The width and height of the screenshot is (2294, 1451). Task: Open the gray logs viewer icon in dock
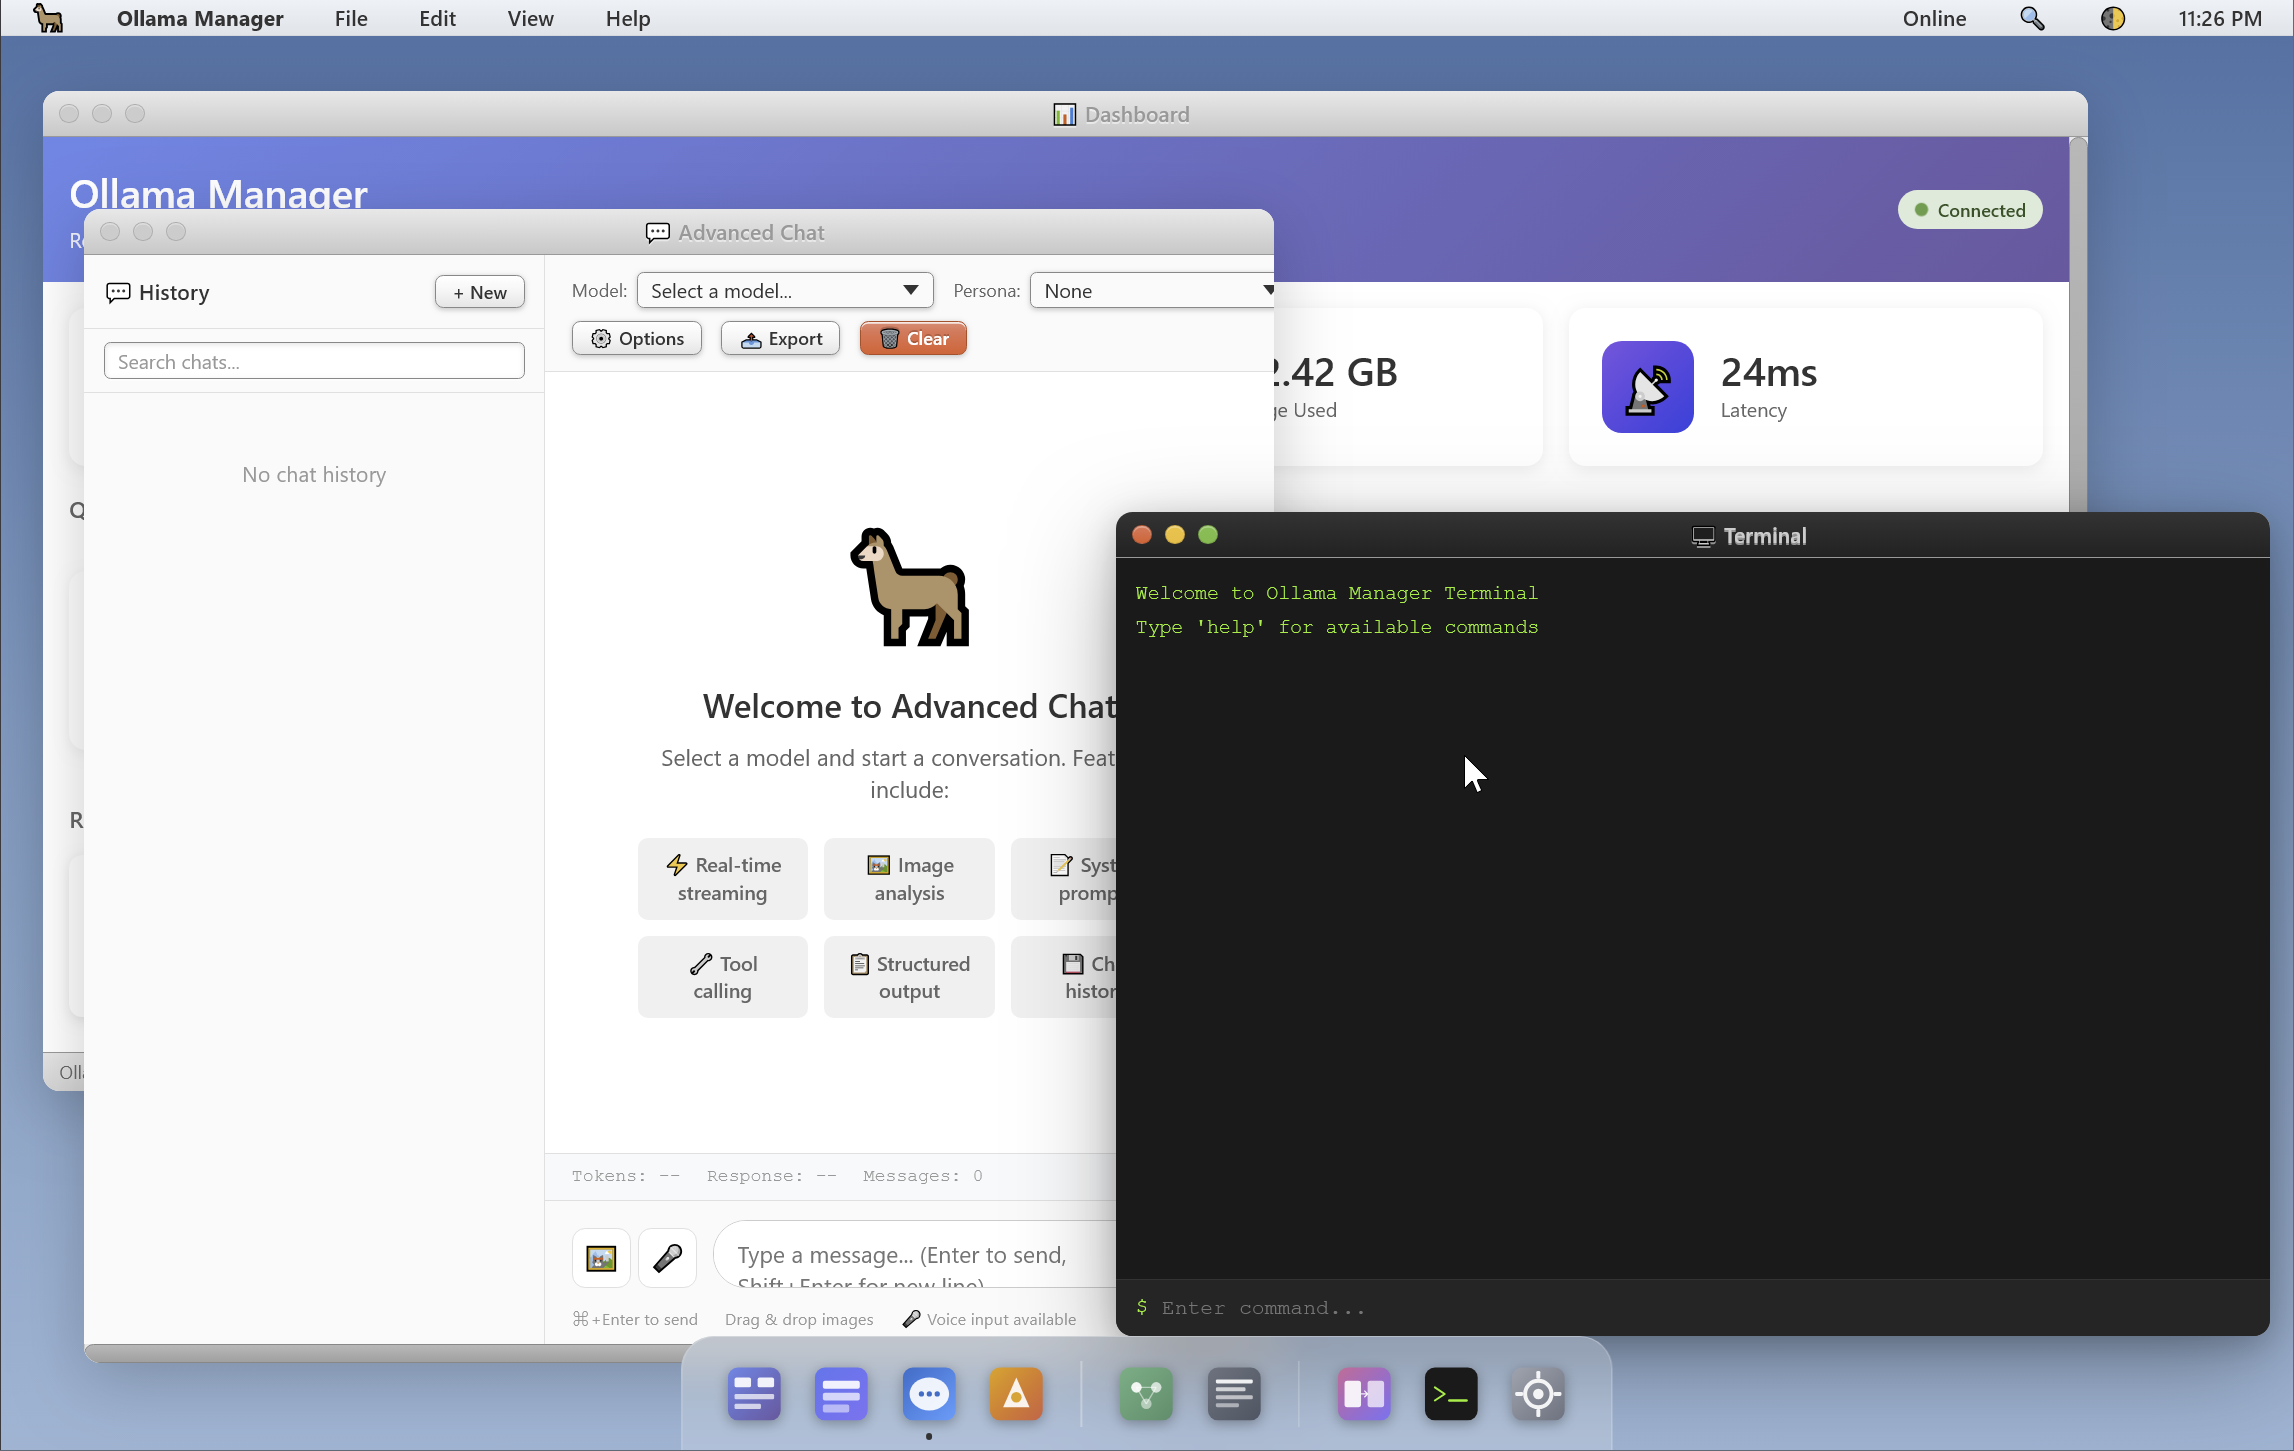[x=1234, y=1393]
